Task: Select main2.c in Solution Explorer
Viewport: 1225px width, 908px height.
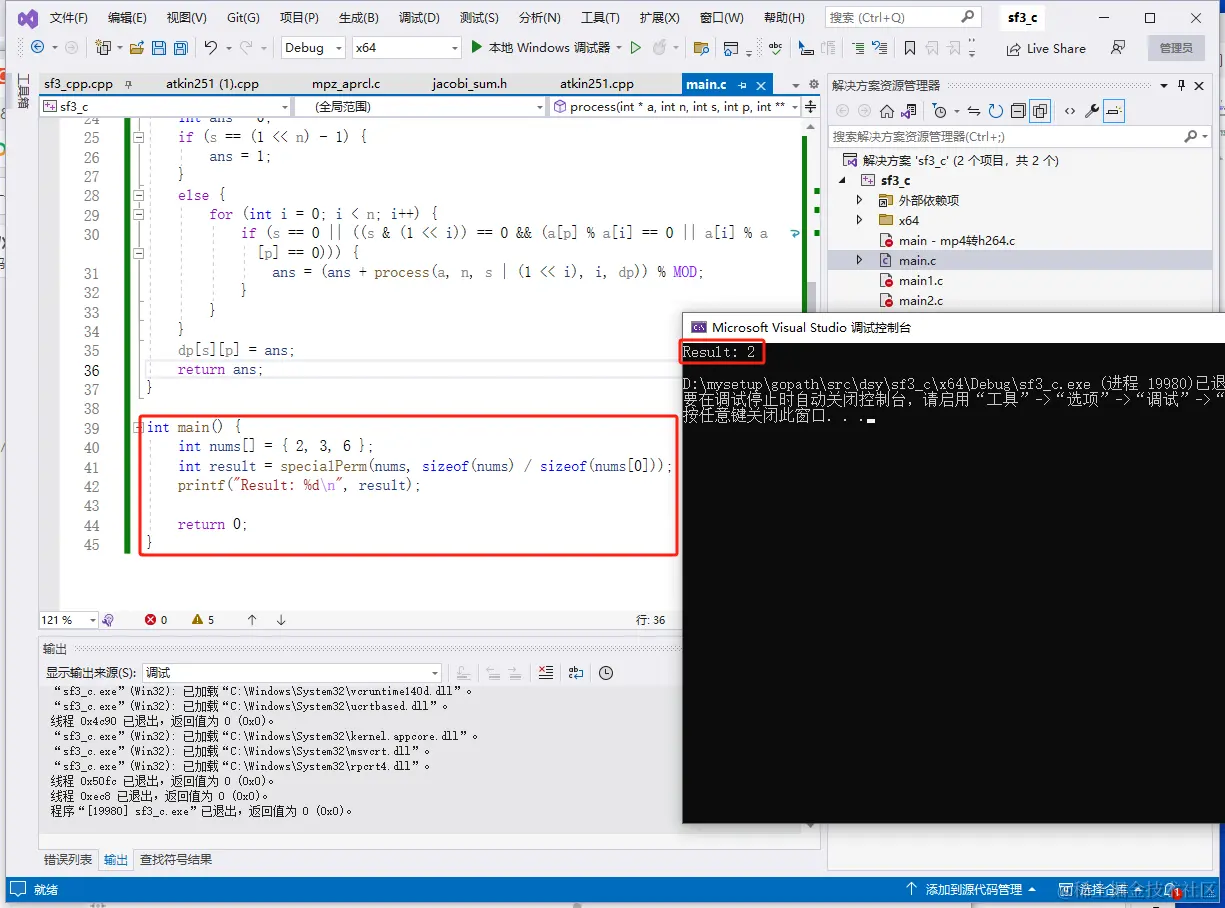Action: coord(920,300)
